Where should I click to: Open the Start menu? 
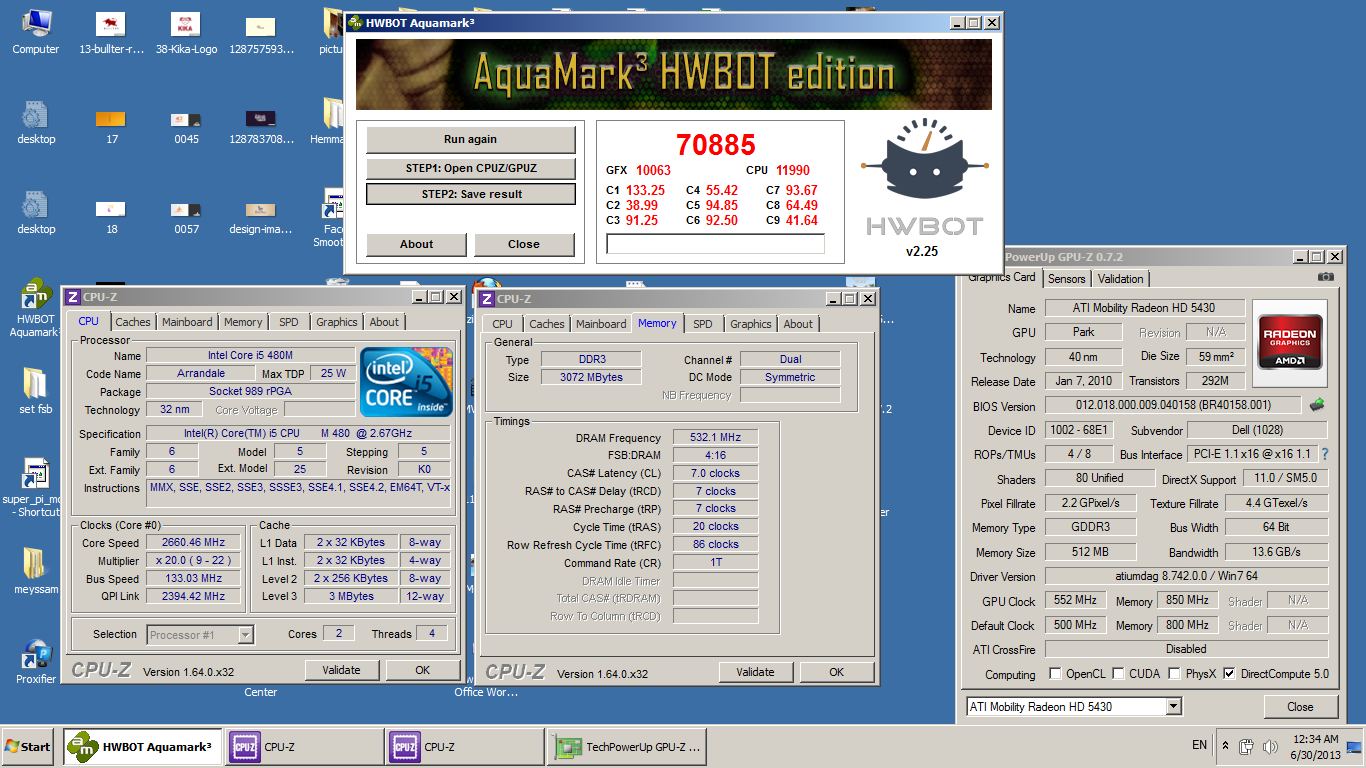point(28,747)
